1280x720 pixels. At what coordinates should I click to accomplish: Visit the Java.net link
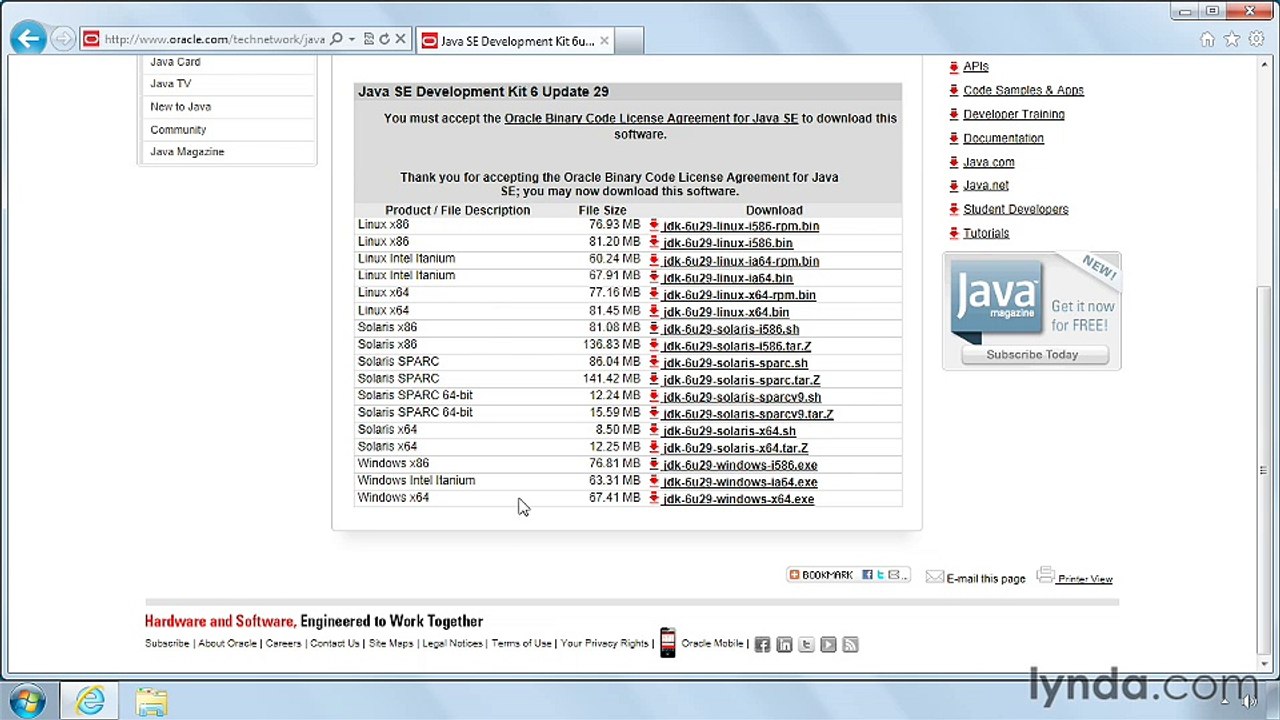(986, 186)
